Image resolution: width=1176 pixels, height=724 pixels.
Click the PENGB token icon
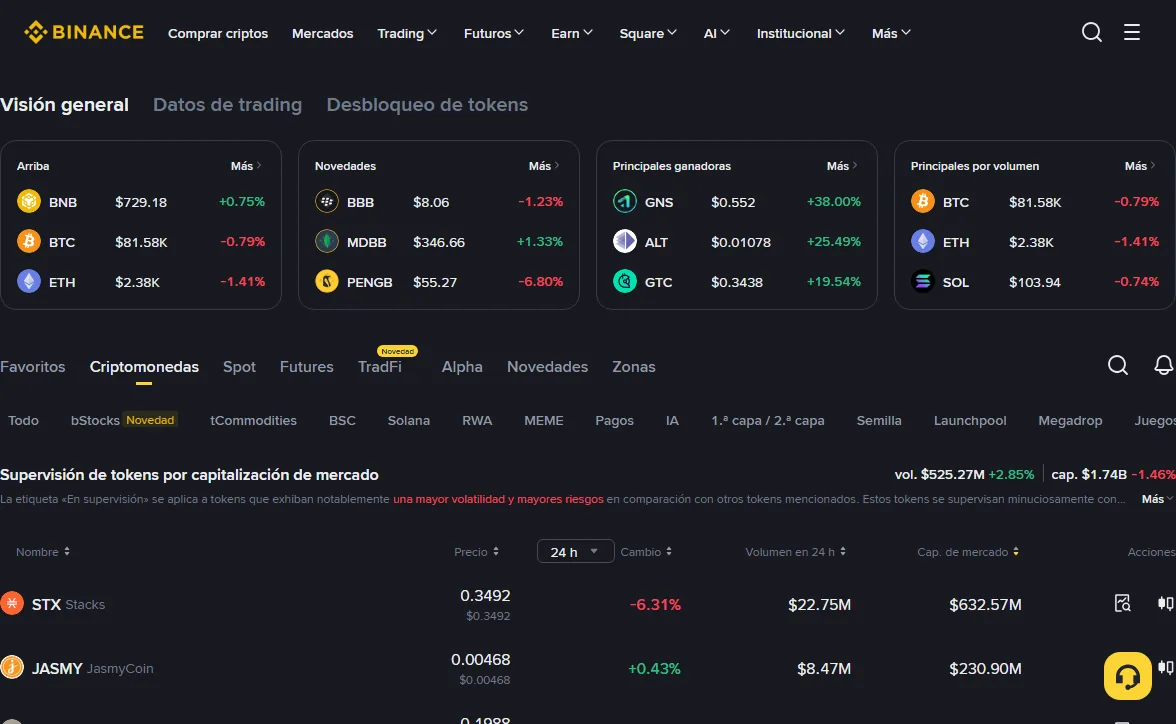[326, 281]
